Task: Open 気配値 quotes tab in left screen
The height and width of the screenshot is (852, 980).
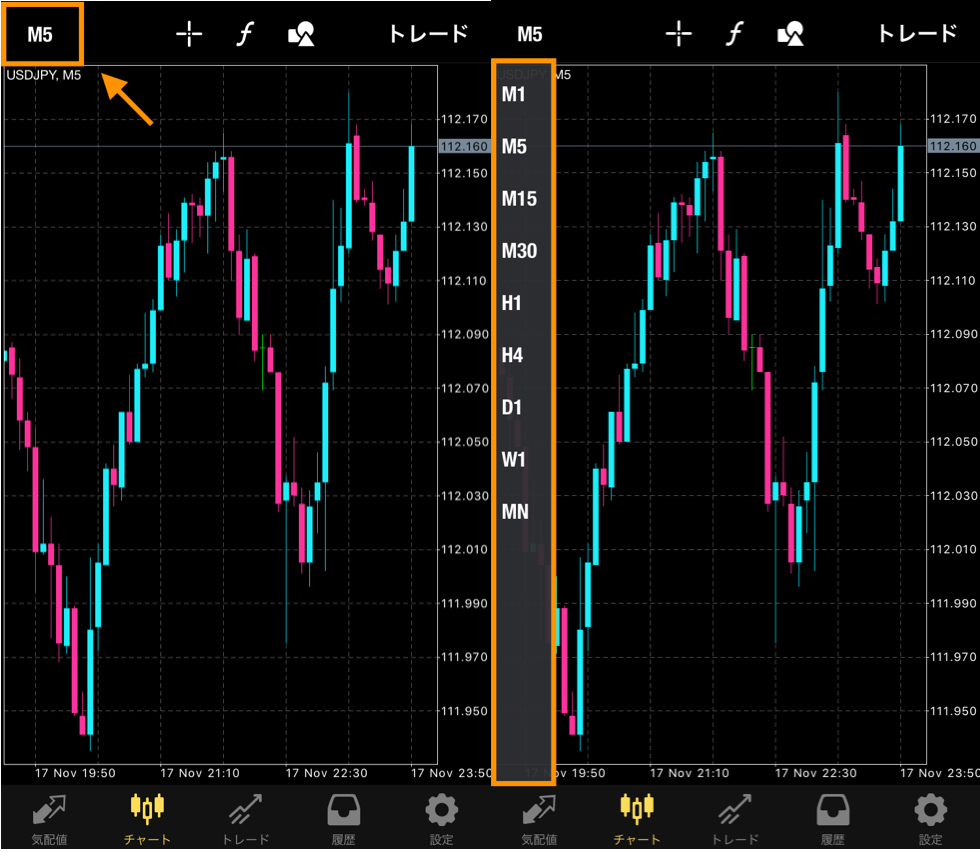Action: pos(49,819)
